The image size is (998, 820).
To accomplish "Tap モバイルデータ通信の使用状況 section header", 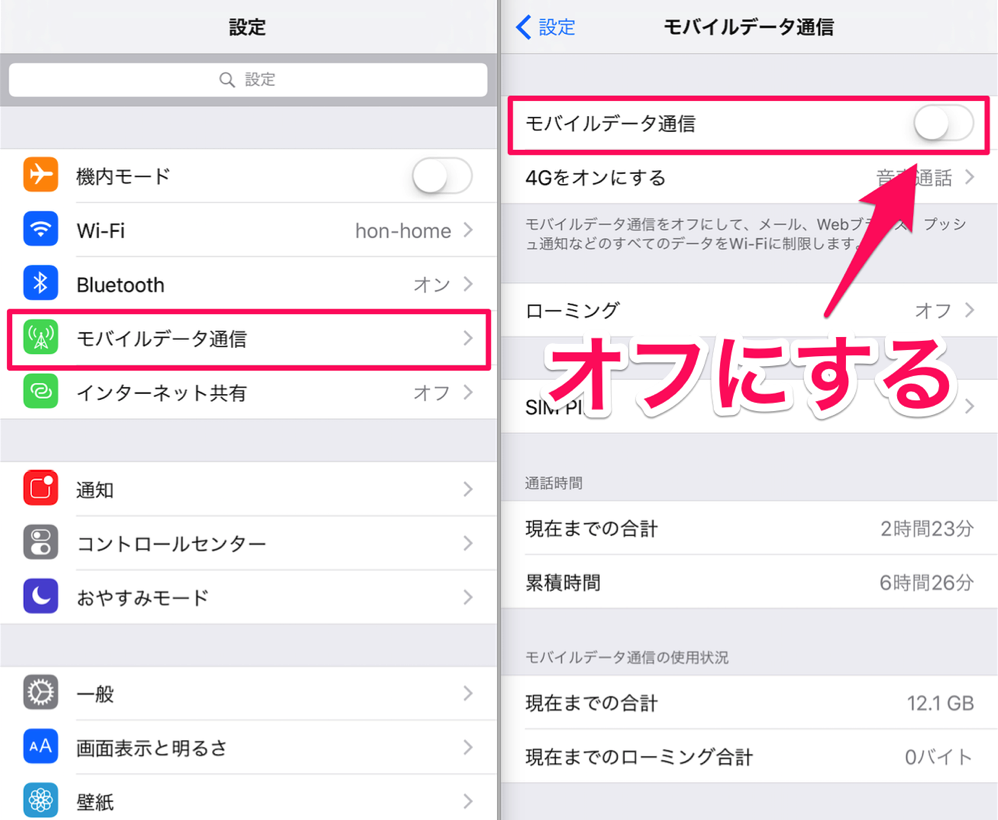I will pyautogui.click(x=627, y=658).
